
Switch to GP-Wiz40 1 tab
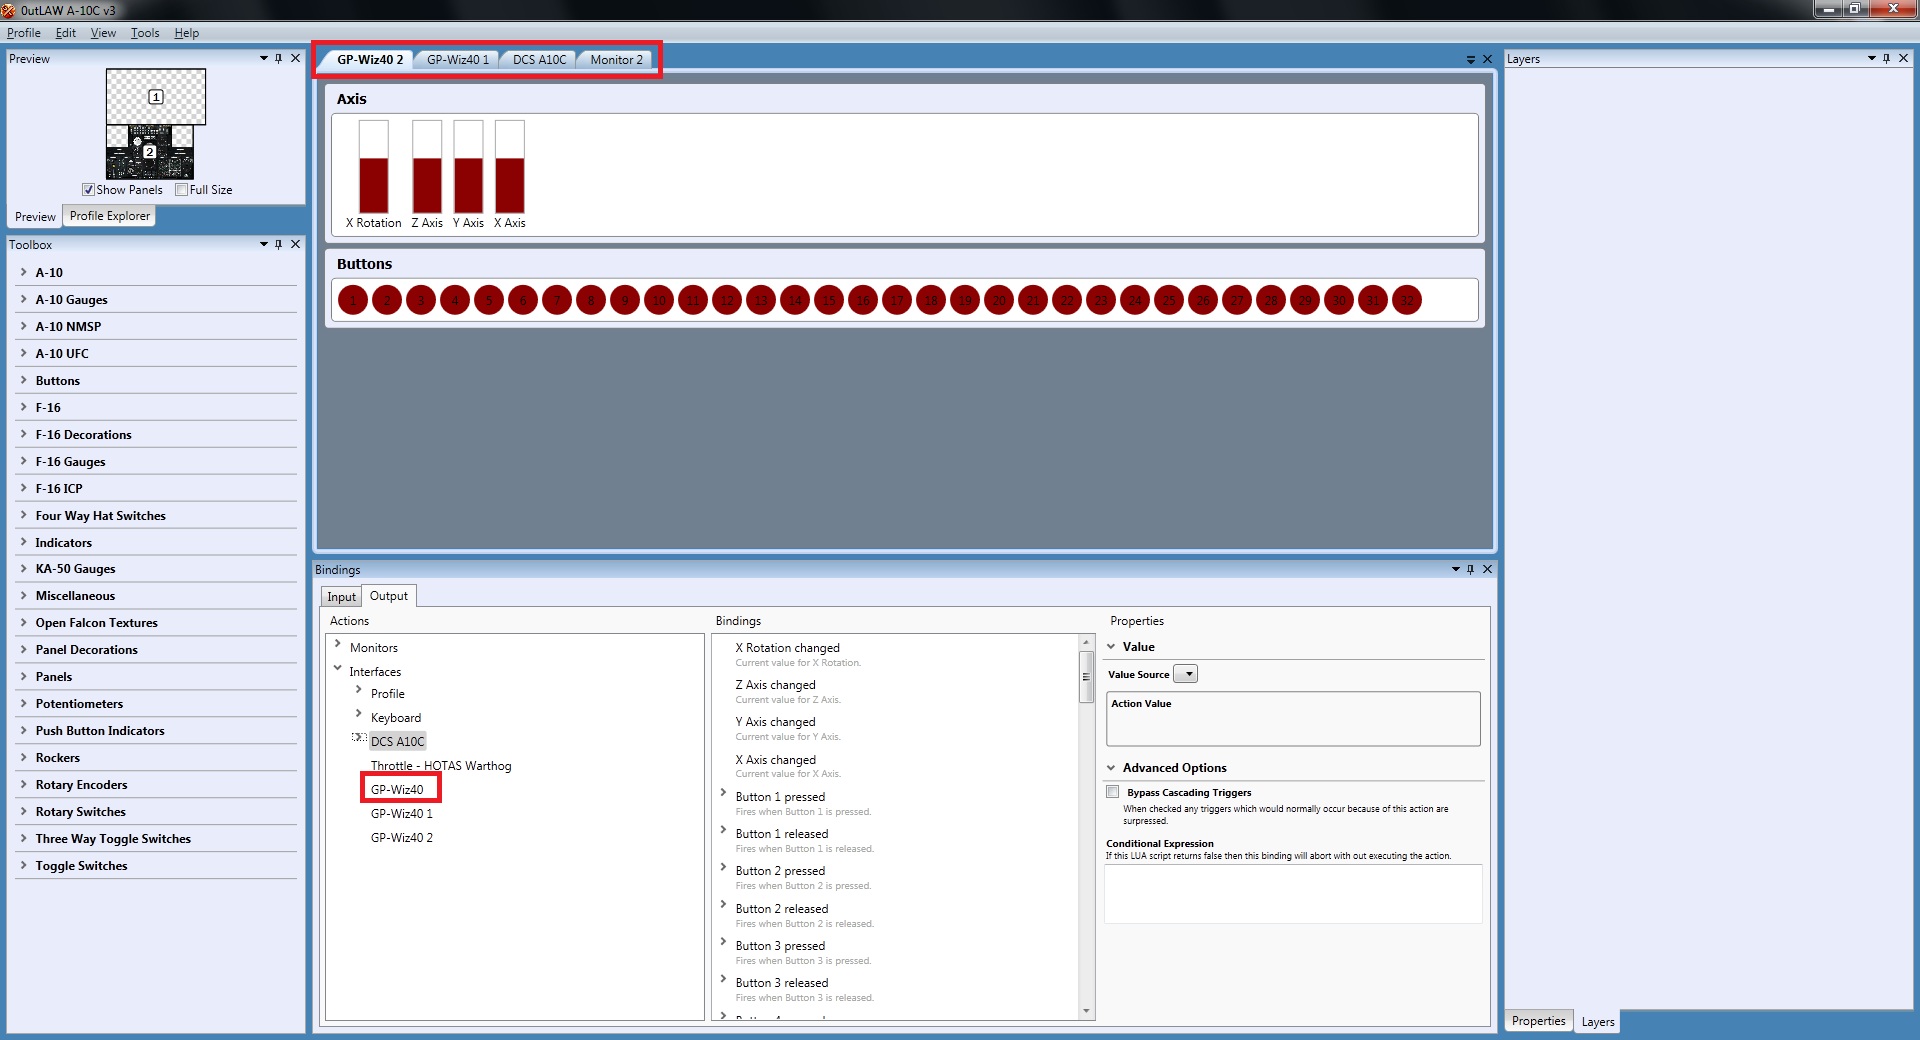(x=458, y=60)
